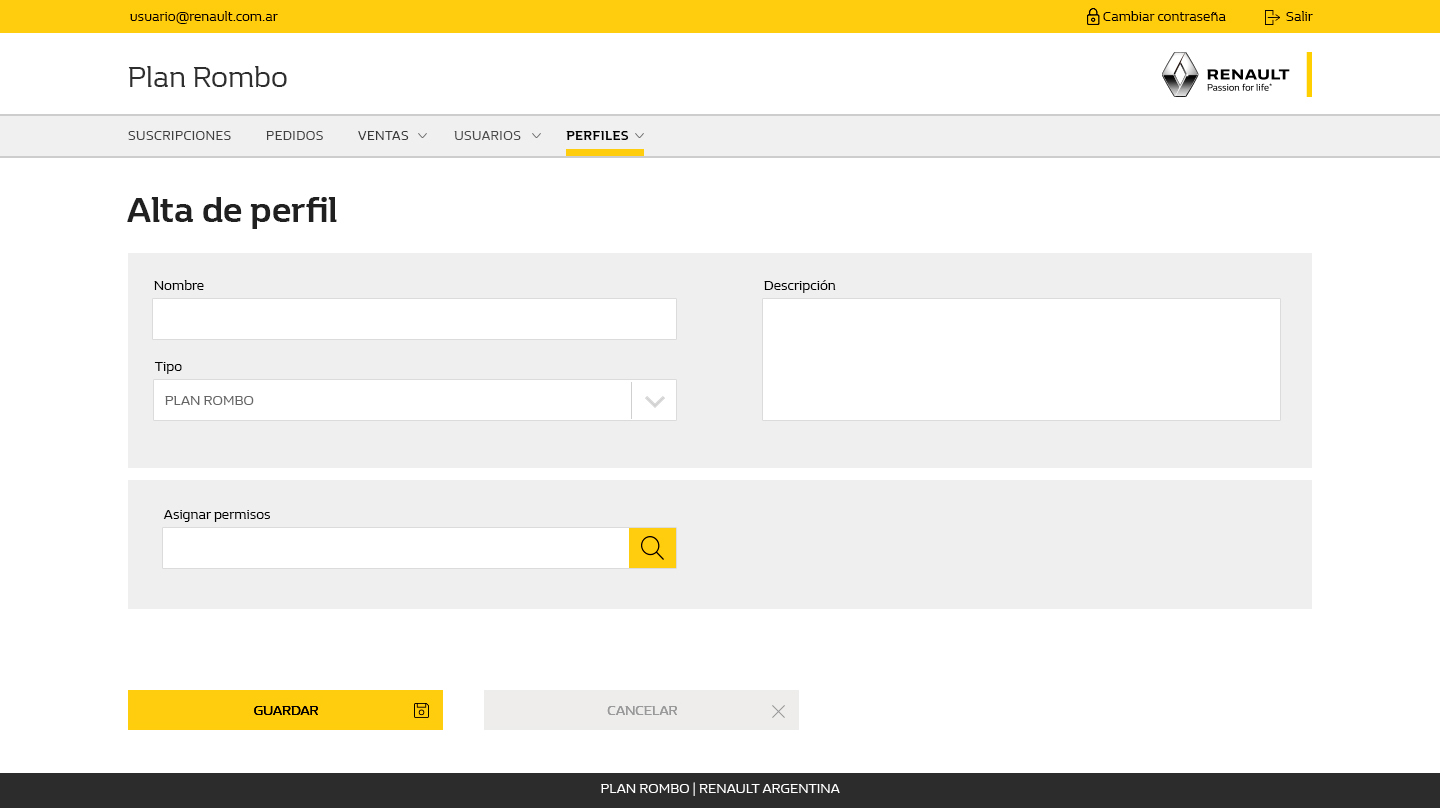Image resolution: width=1440 pixels, height=808 pixels.
Task: Focus the Descripción text area
Action: point(1021,359)
